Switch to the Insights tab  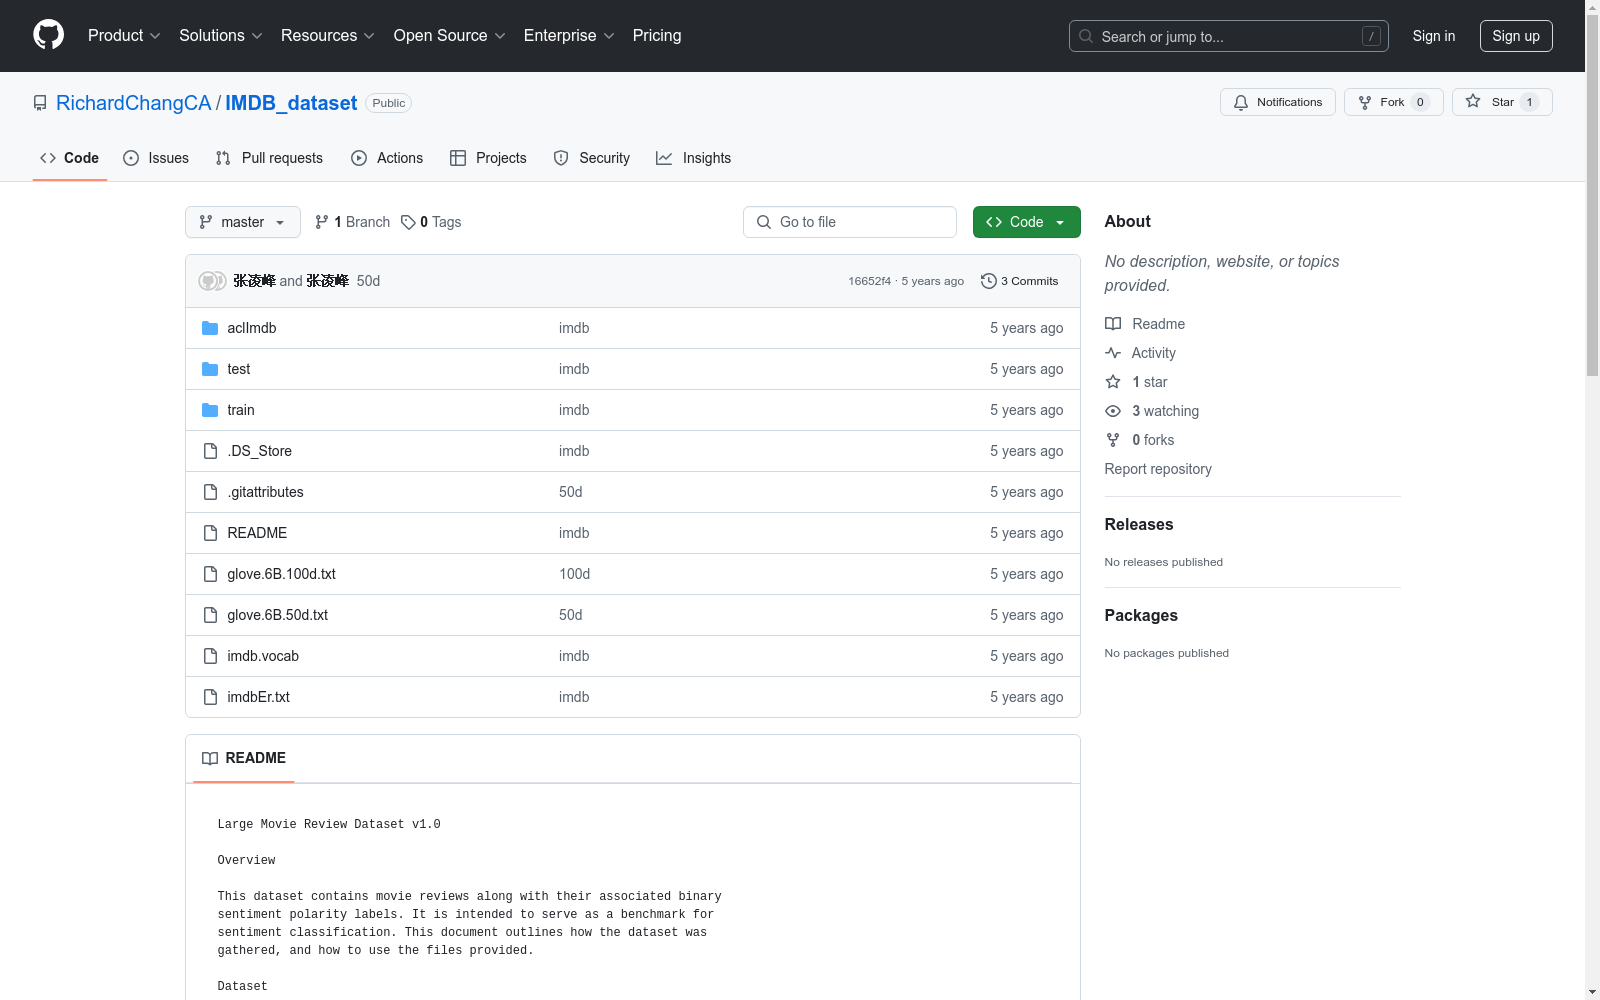click(x=693, y=158)
